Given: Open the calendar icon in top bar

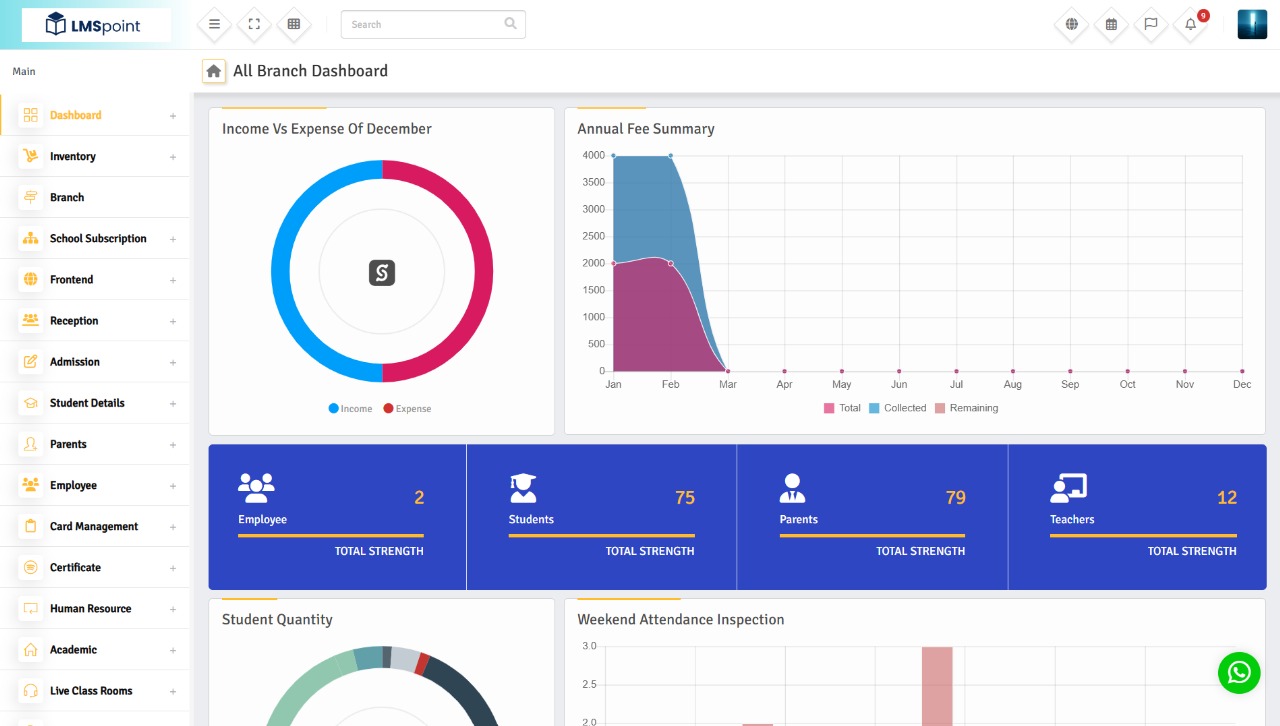Looking at the screenshot, I should tap(1110, 24).
